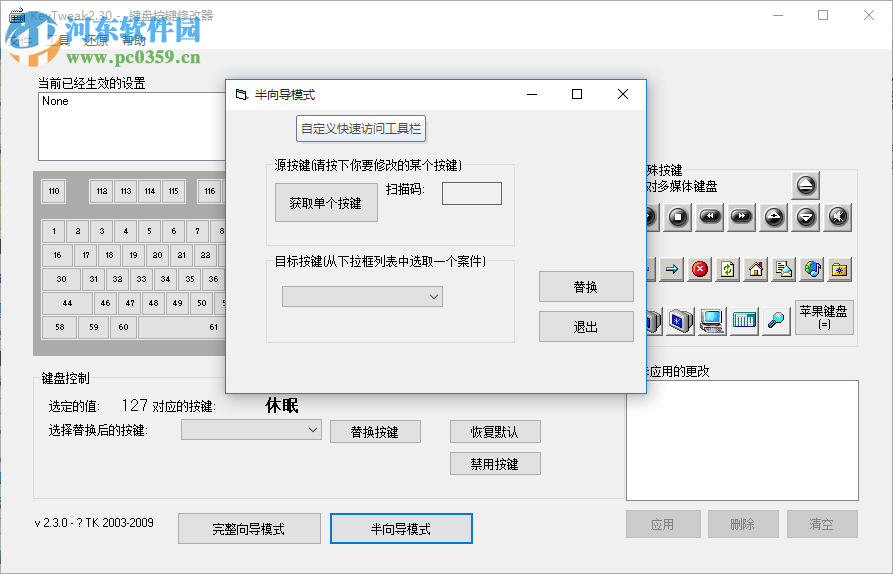
Task: Click the mail envelope key icon
Action: click(x=784, y=269)
